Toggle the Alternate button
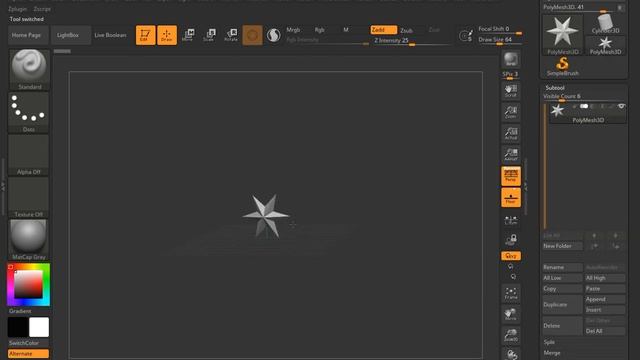The image size is (640, 360). pyautogui.click(x=28, y=353)
